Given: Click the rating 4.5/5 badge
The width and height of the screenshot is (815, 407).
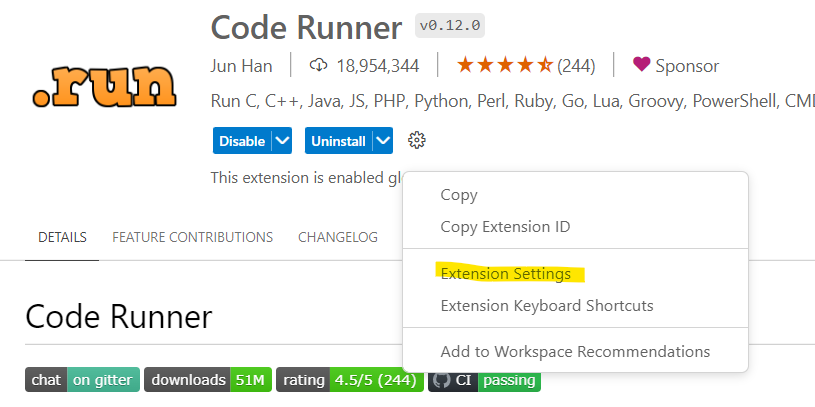Looking at the screenshot, I should tap(349, 380).
